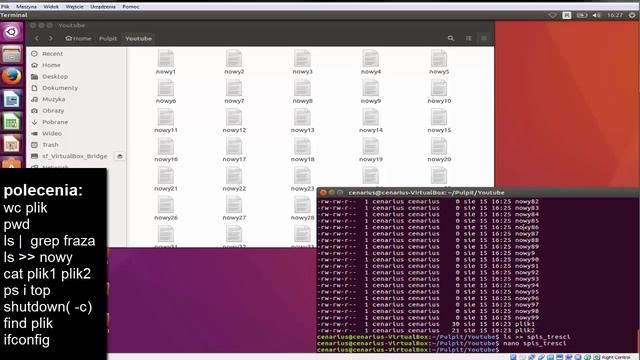The image size is (640, 360).
Task: Click plik2 row in terminal listing
Action: 428,331
